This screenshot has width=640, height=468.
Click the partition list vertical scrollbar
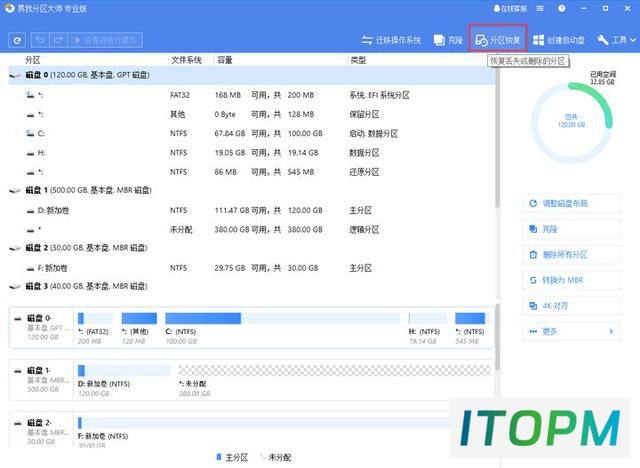coord(497,137)
